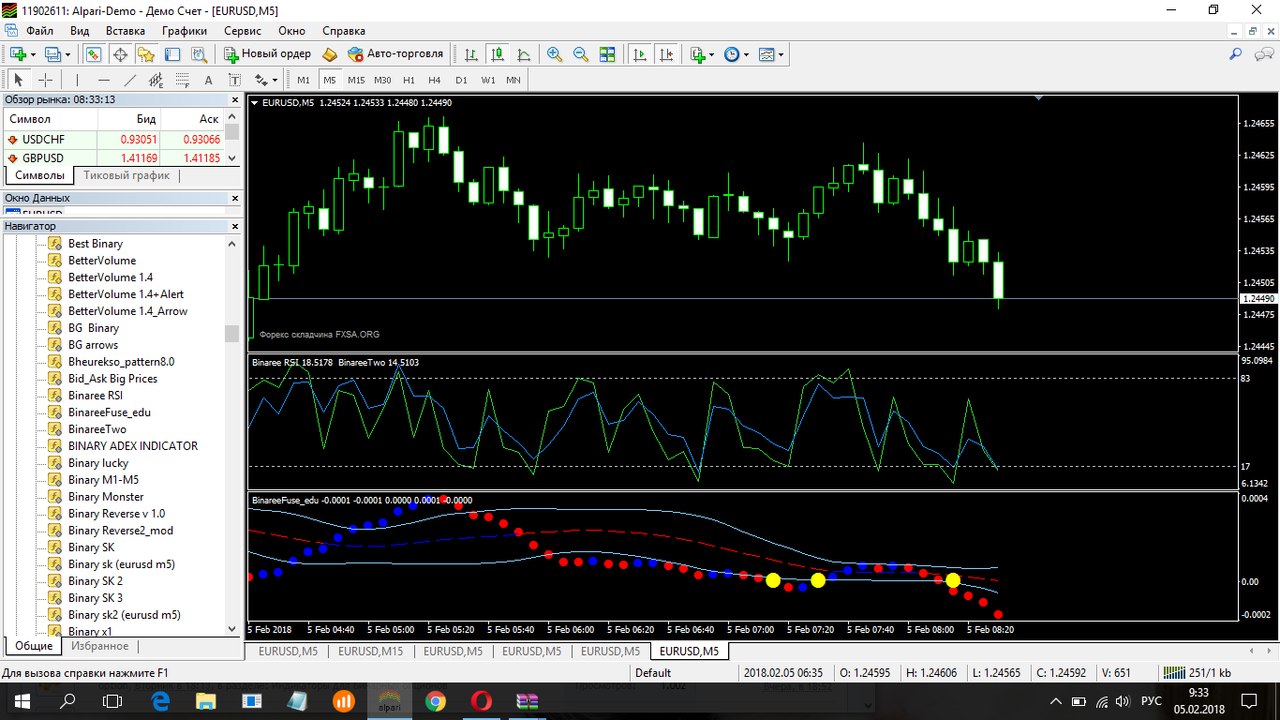Viewport: 1280px width, 720px height.
Task: Switch chart to line chart type
Action: 524,54
